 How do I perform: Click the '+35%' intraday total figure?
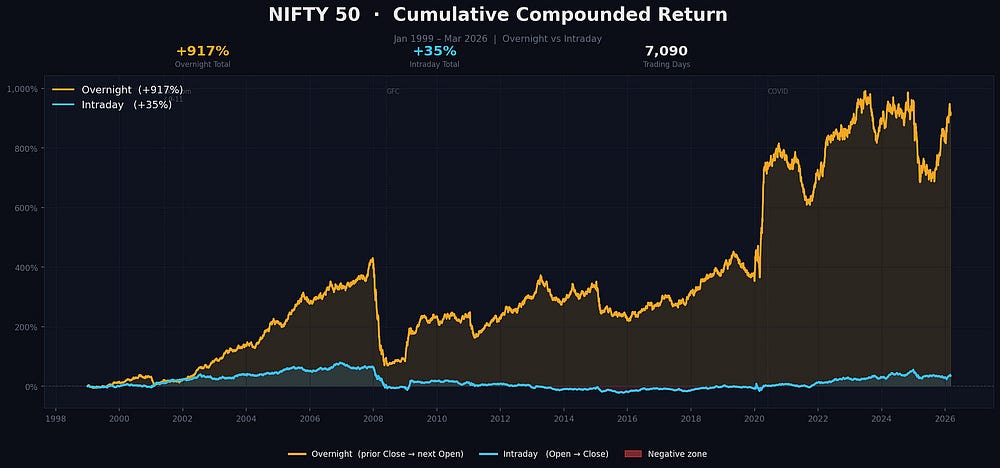point(434,51)
